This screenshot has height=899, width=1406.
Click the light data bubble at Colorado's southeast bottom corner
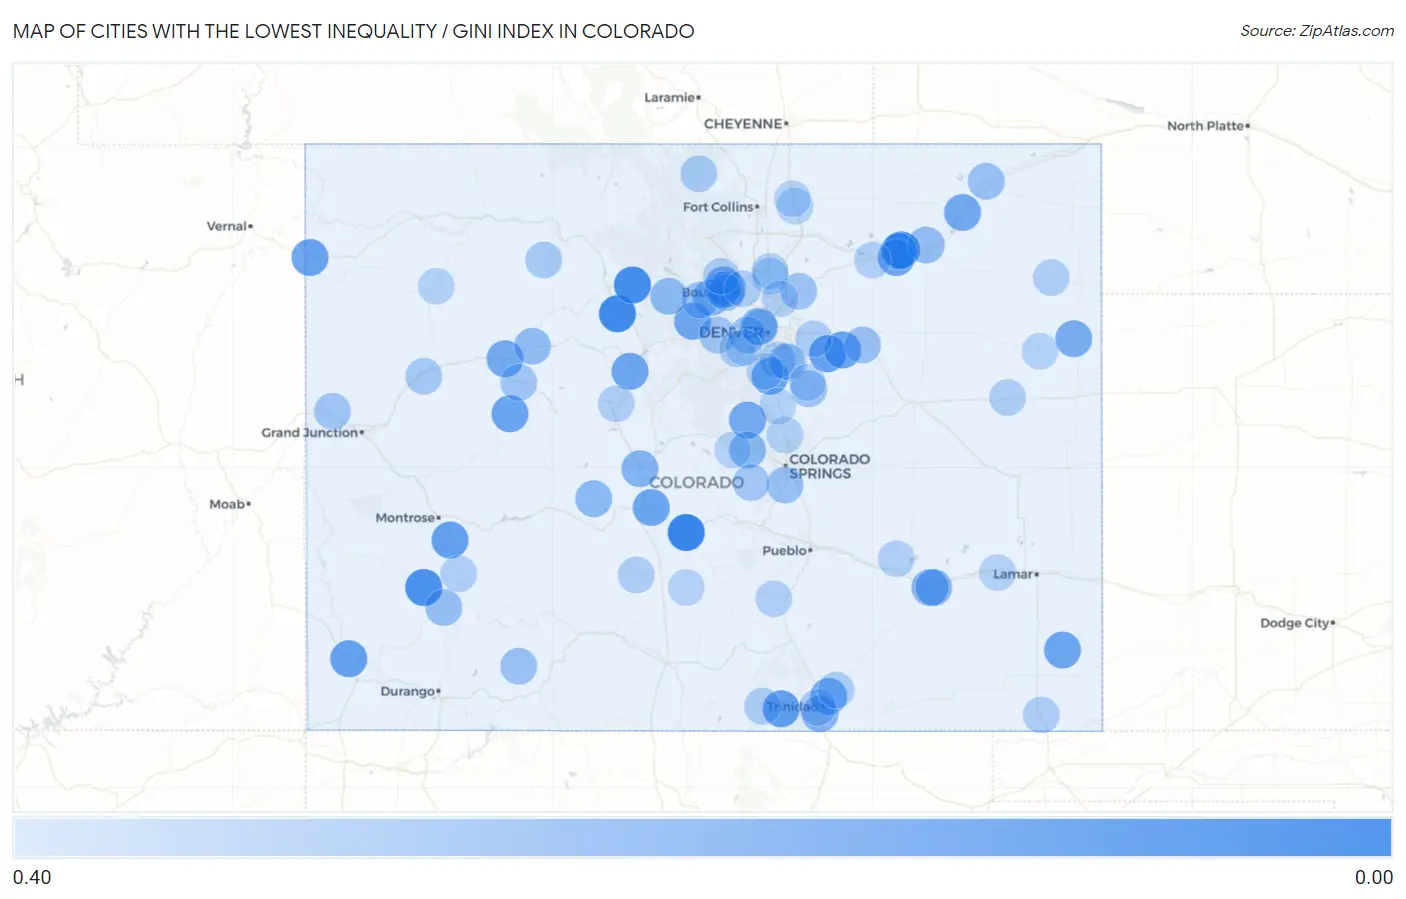point(1041,715)
